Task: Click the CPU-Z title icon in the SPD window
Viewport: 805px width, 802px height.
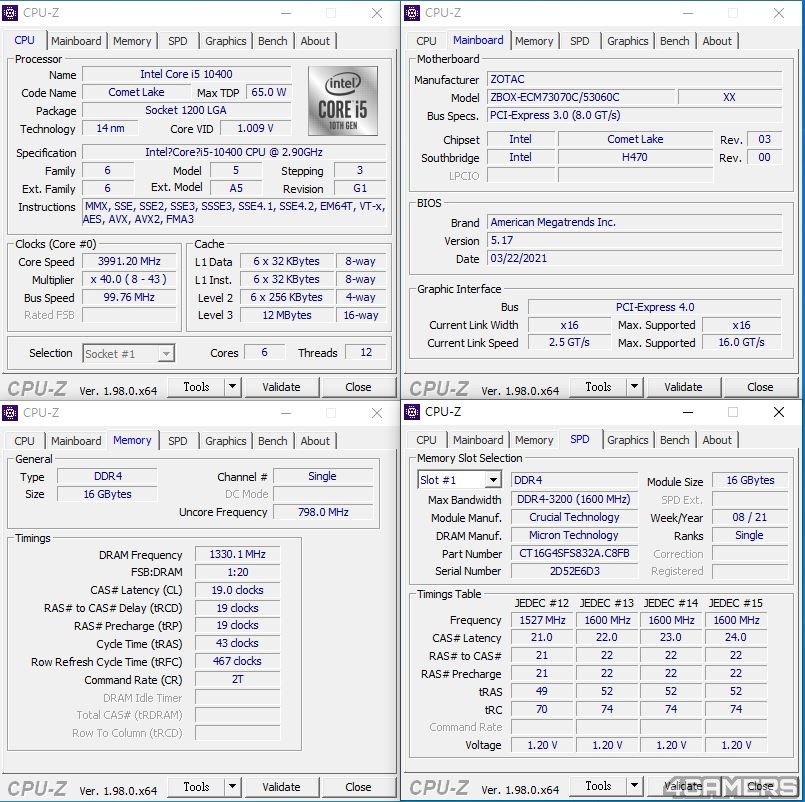Action: (412, 412)
